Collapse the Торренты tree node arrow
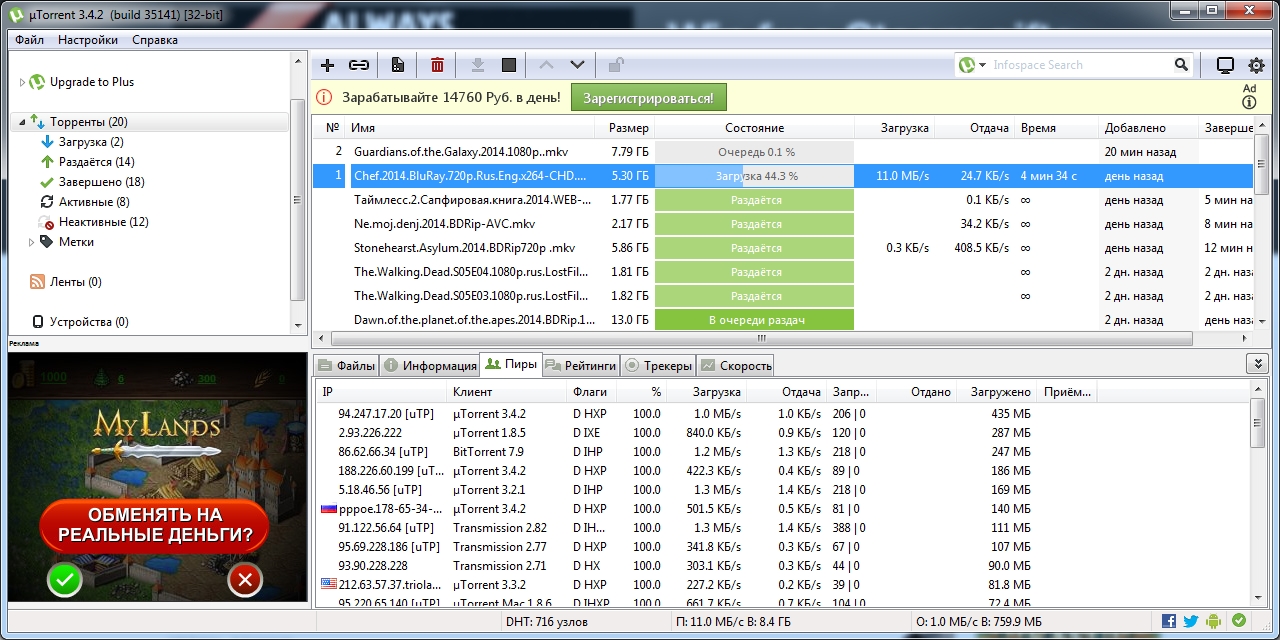1280x640 pixels. coord(21,122)
